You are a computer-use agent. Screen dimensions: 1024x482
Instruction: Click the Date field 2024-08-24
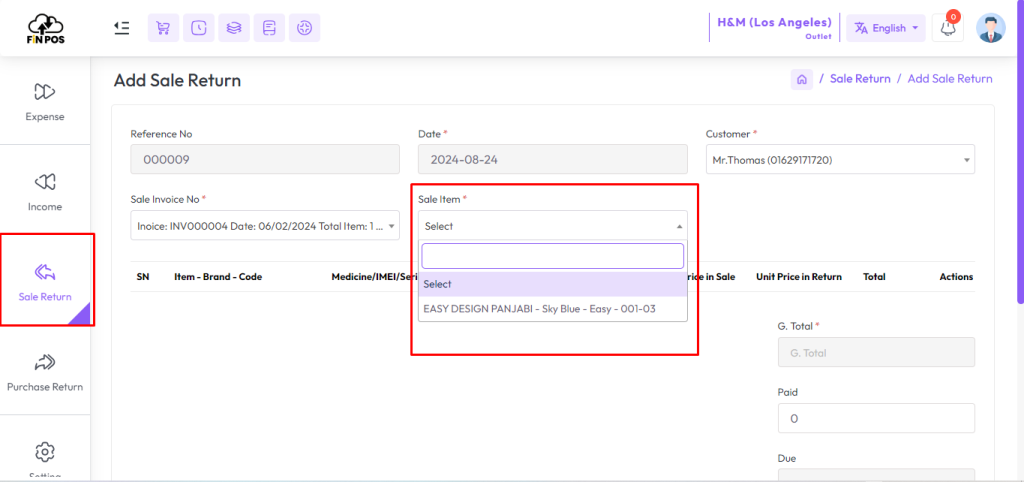pos(552,159)
